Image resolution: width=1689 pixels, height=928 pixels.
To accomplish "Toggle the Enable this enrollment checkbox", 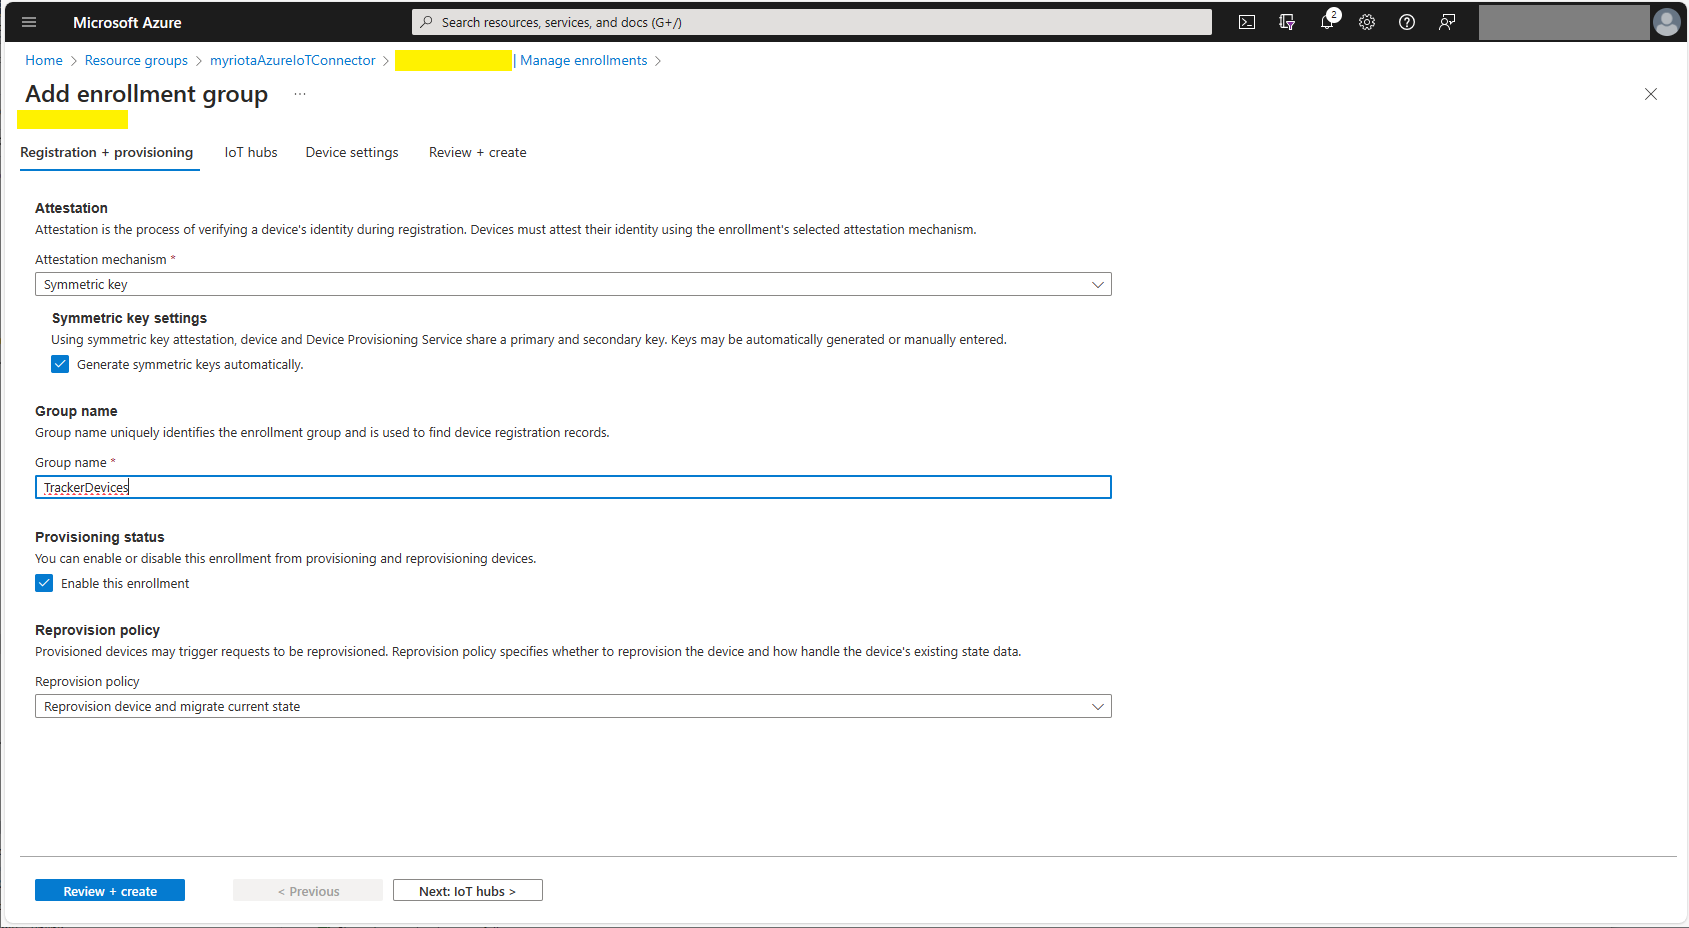I will pyautogui.click(x=44, y=583).
